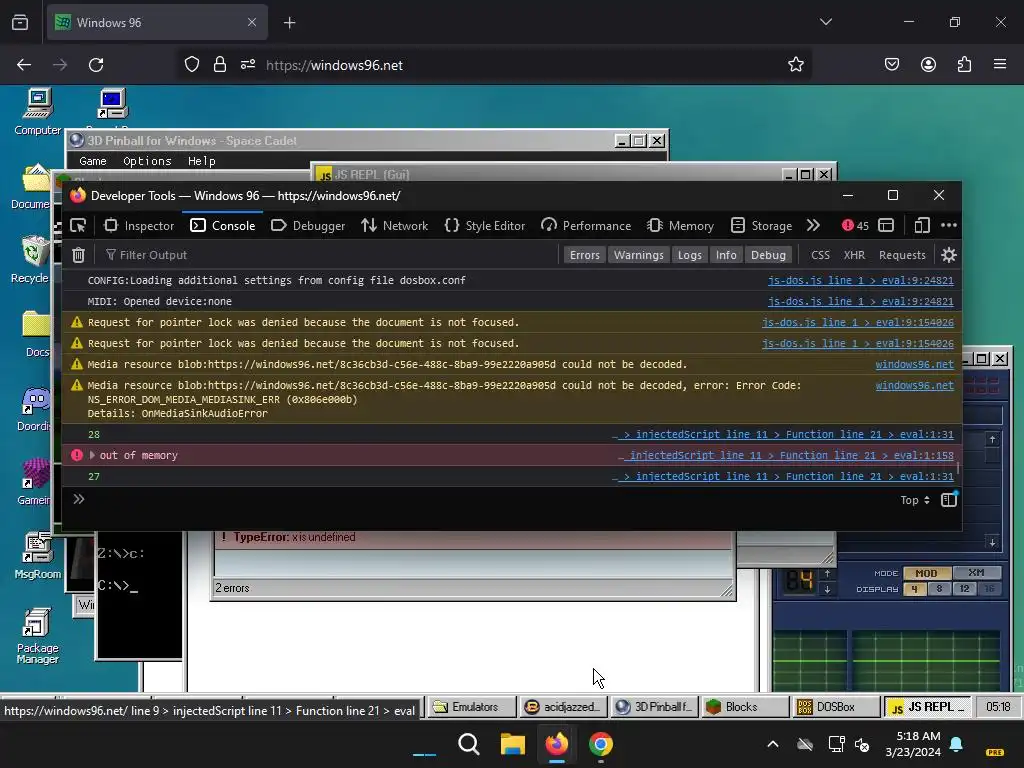The width and height of the screenshot is (1024, 768).
Task: Toggle the XHR filter
Action: point(854,255)
